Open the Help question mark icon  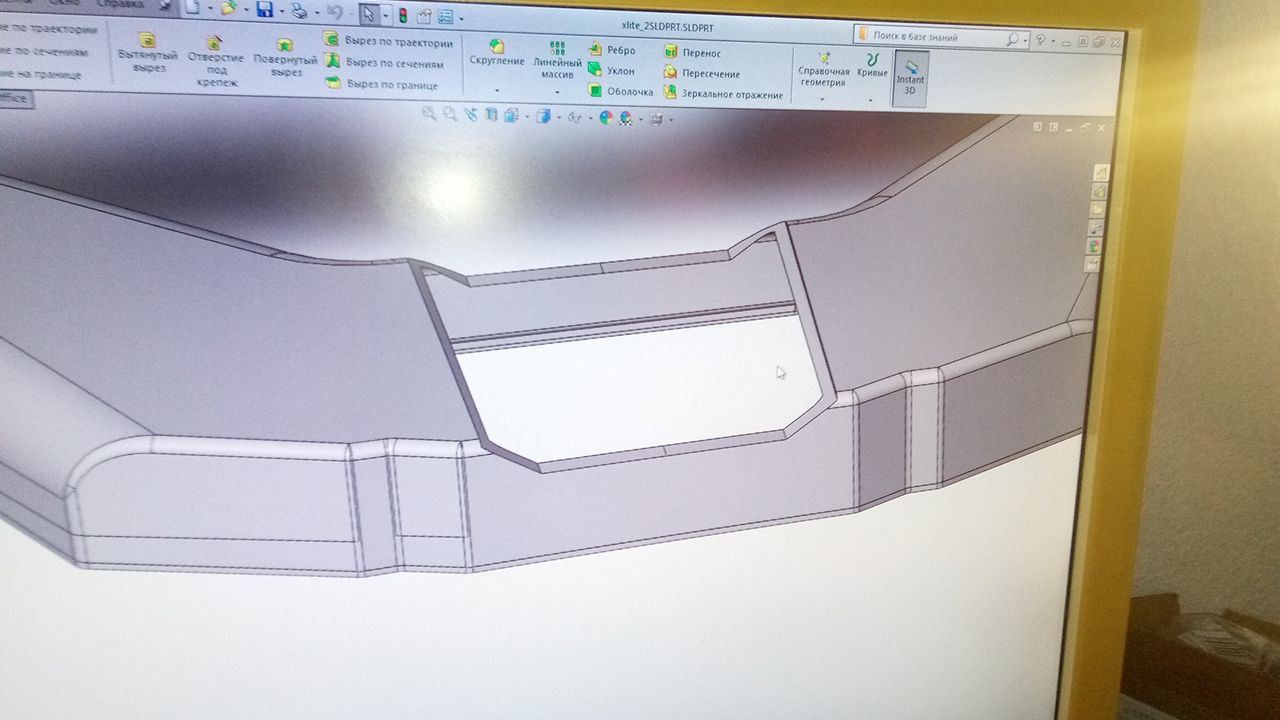pyautogui.click(x=1041, y=40)
